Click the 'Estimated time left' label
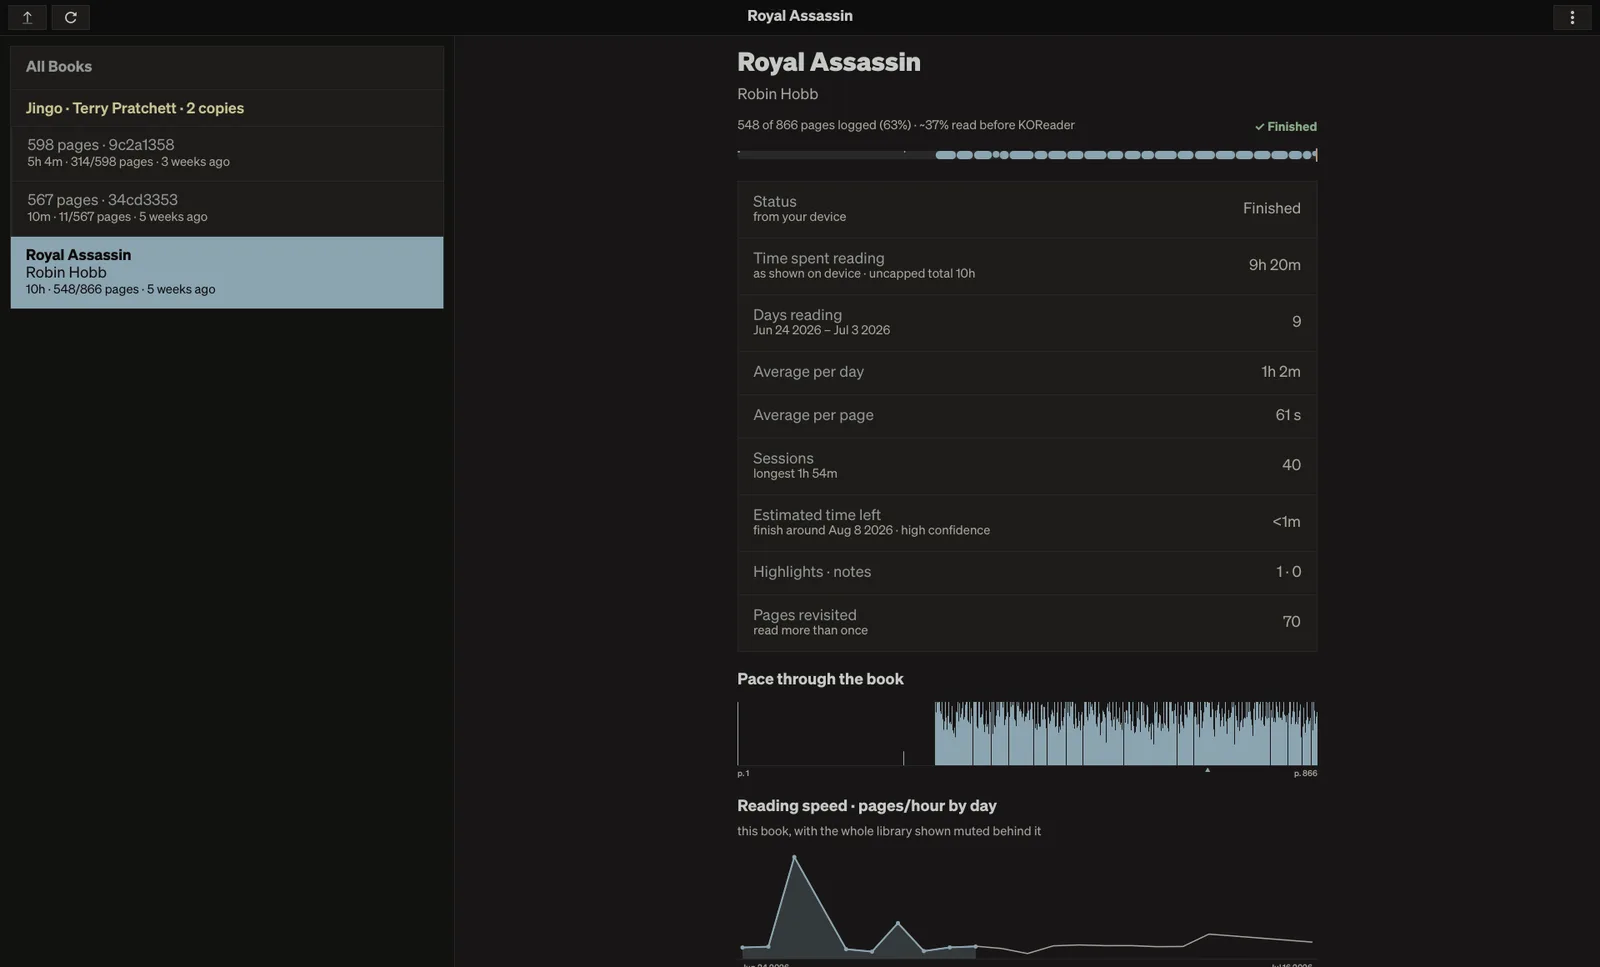Image resolution: width=1600 pixels, height=967 pixels. (x=817, y=515)
